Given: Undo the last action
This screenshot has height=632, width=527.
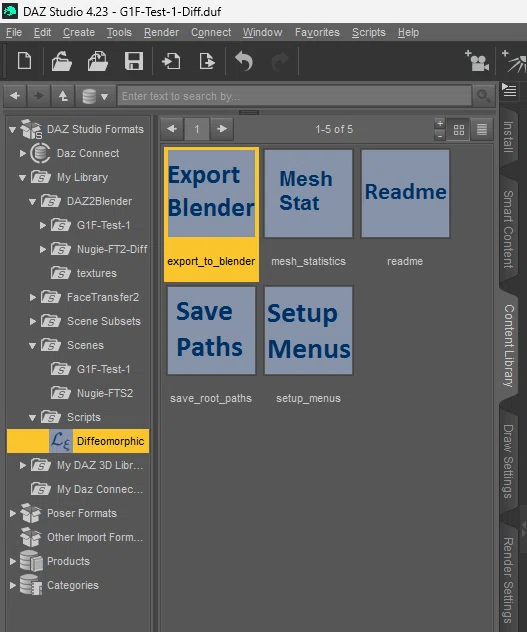Looking at the screenshot, I should click(244, 61).
